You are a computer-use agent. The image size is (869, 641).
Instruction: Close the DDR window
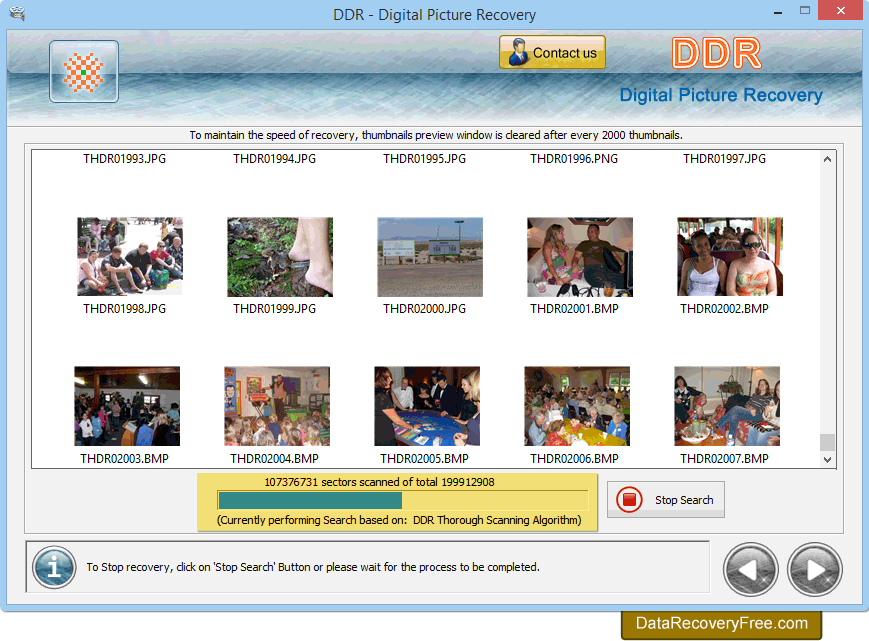tap(840, 11)
